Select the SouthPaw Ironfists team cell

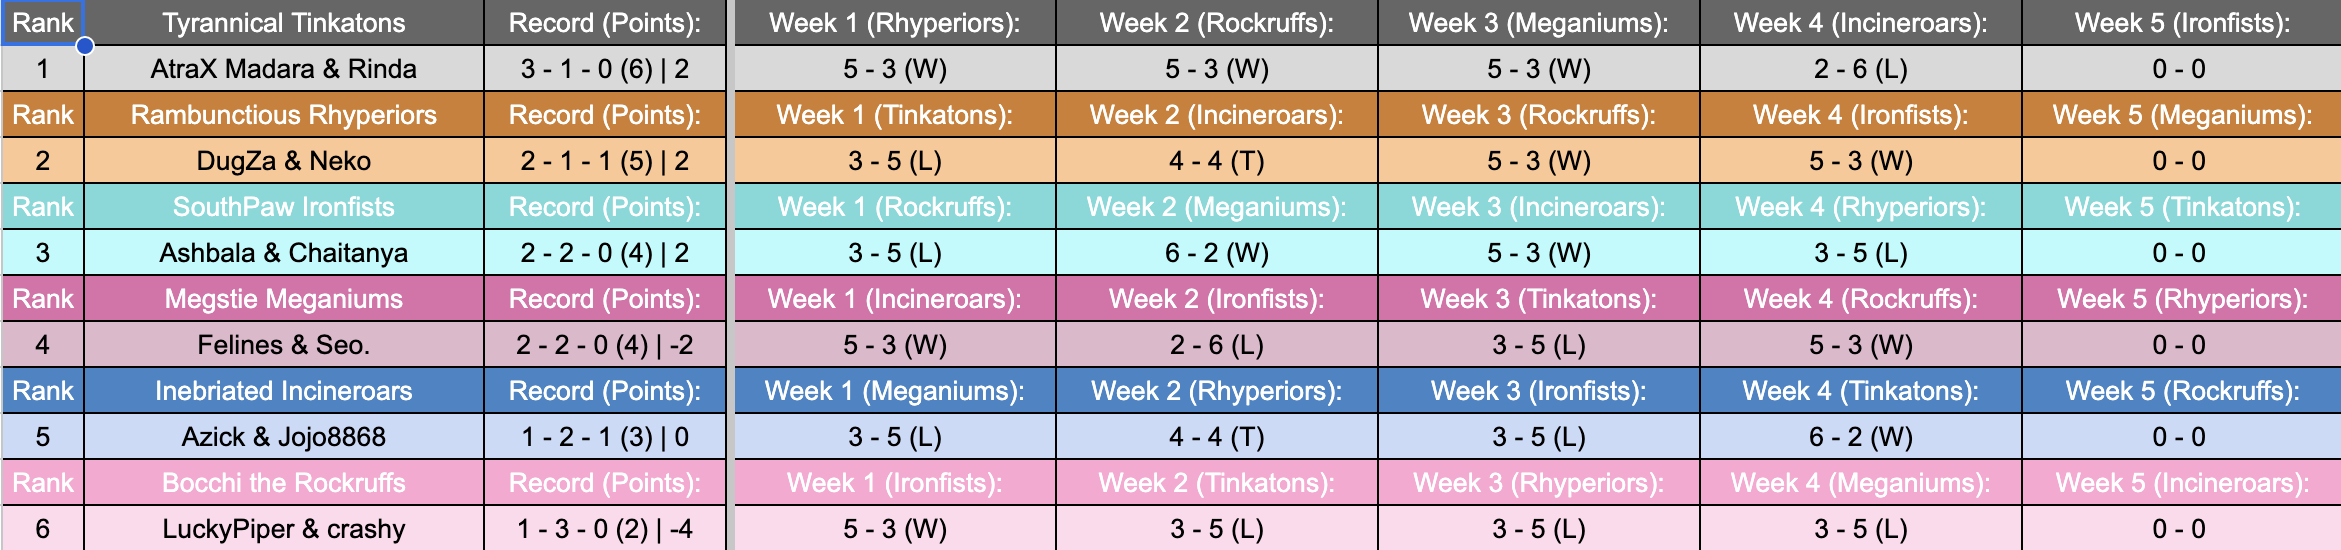(284, 207)
